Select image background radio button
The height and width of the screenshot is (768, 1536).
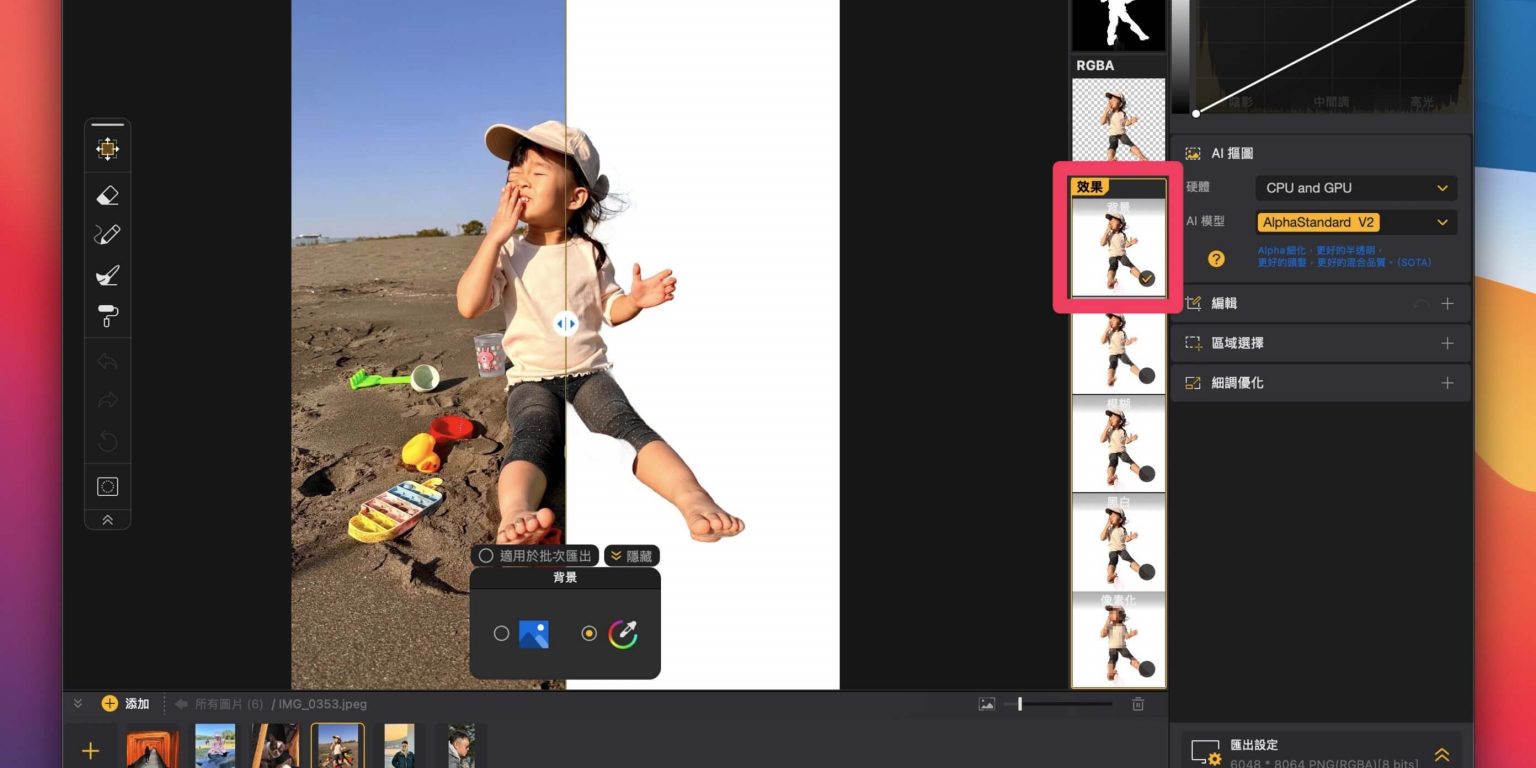coord(501,633)
